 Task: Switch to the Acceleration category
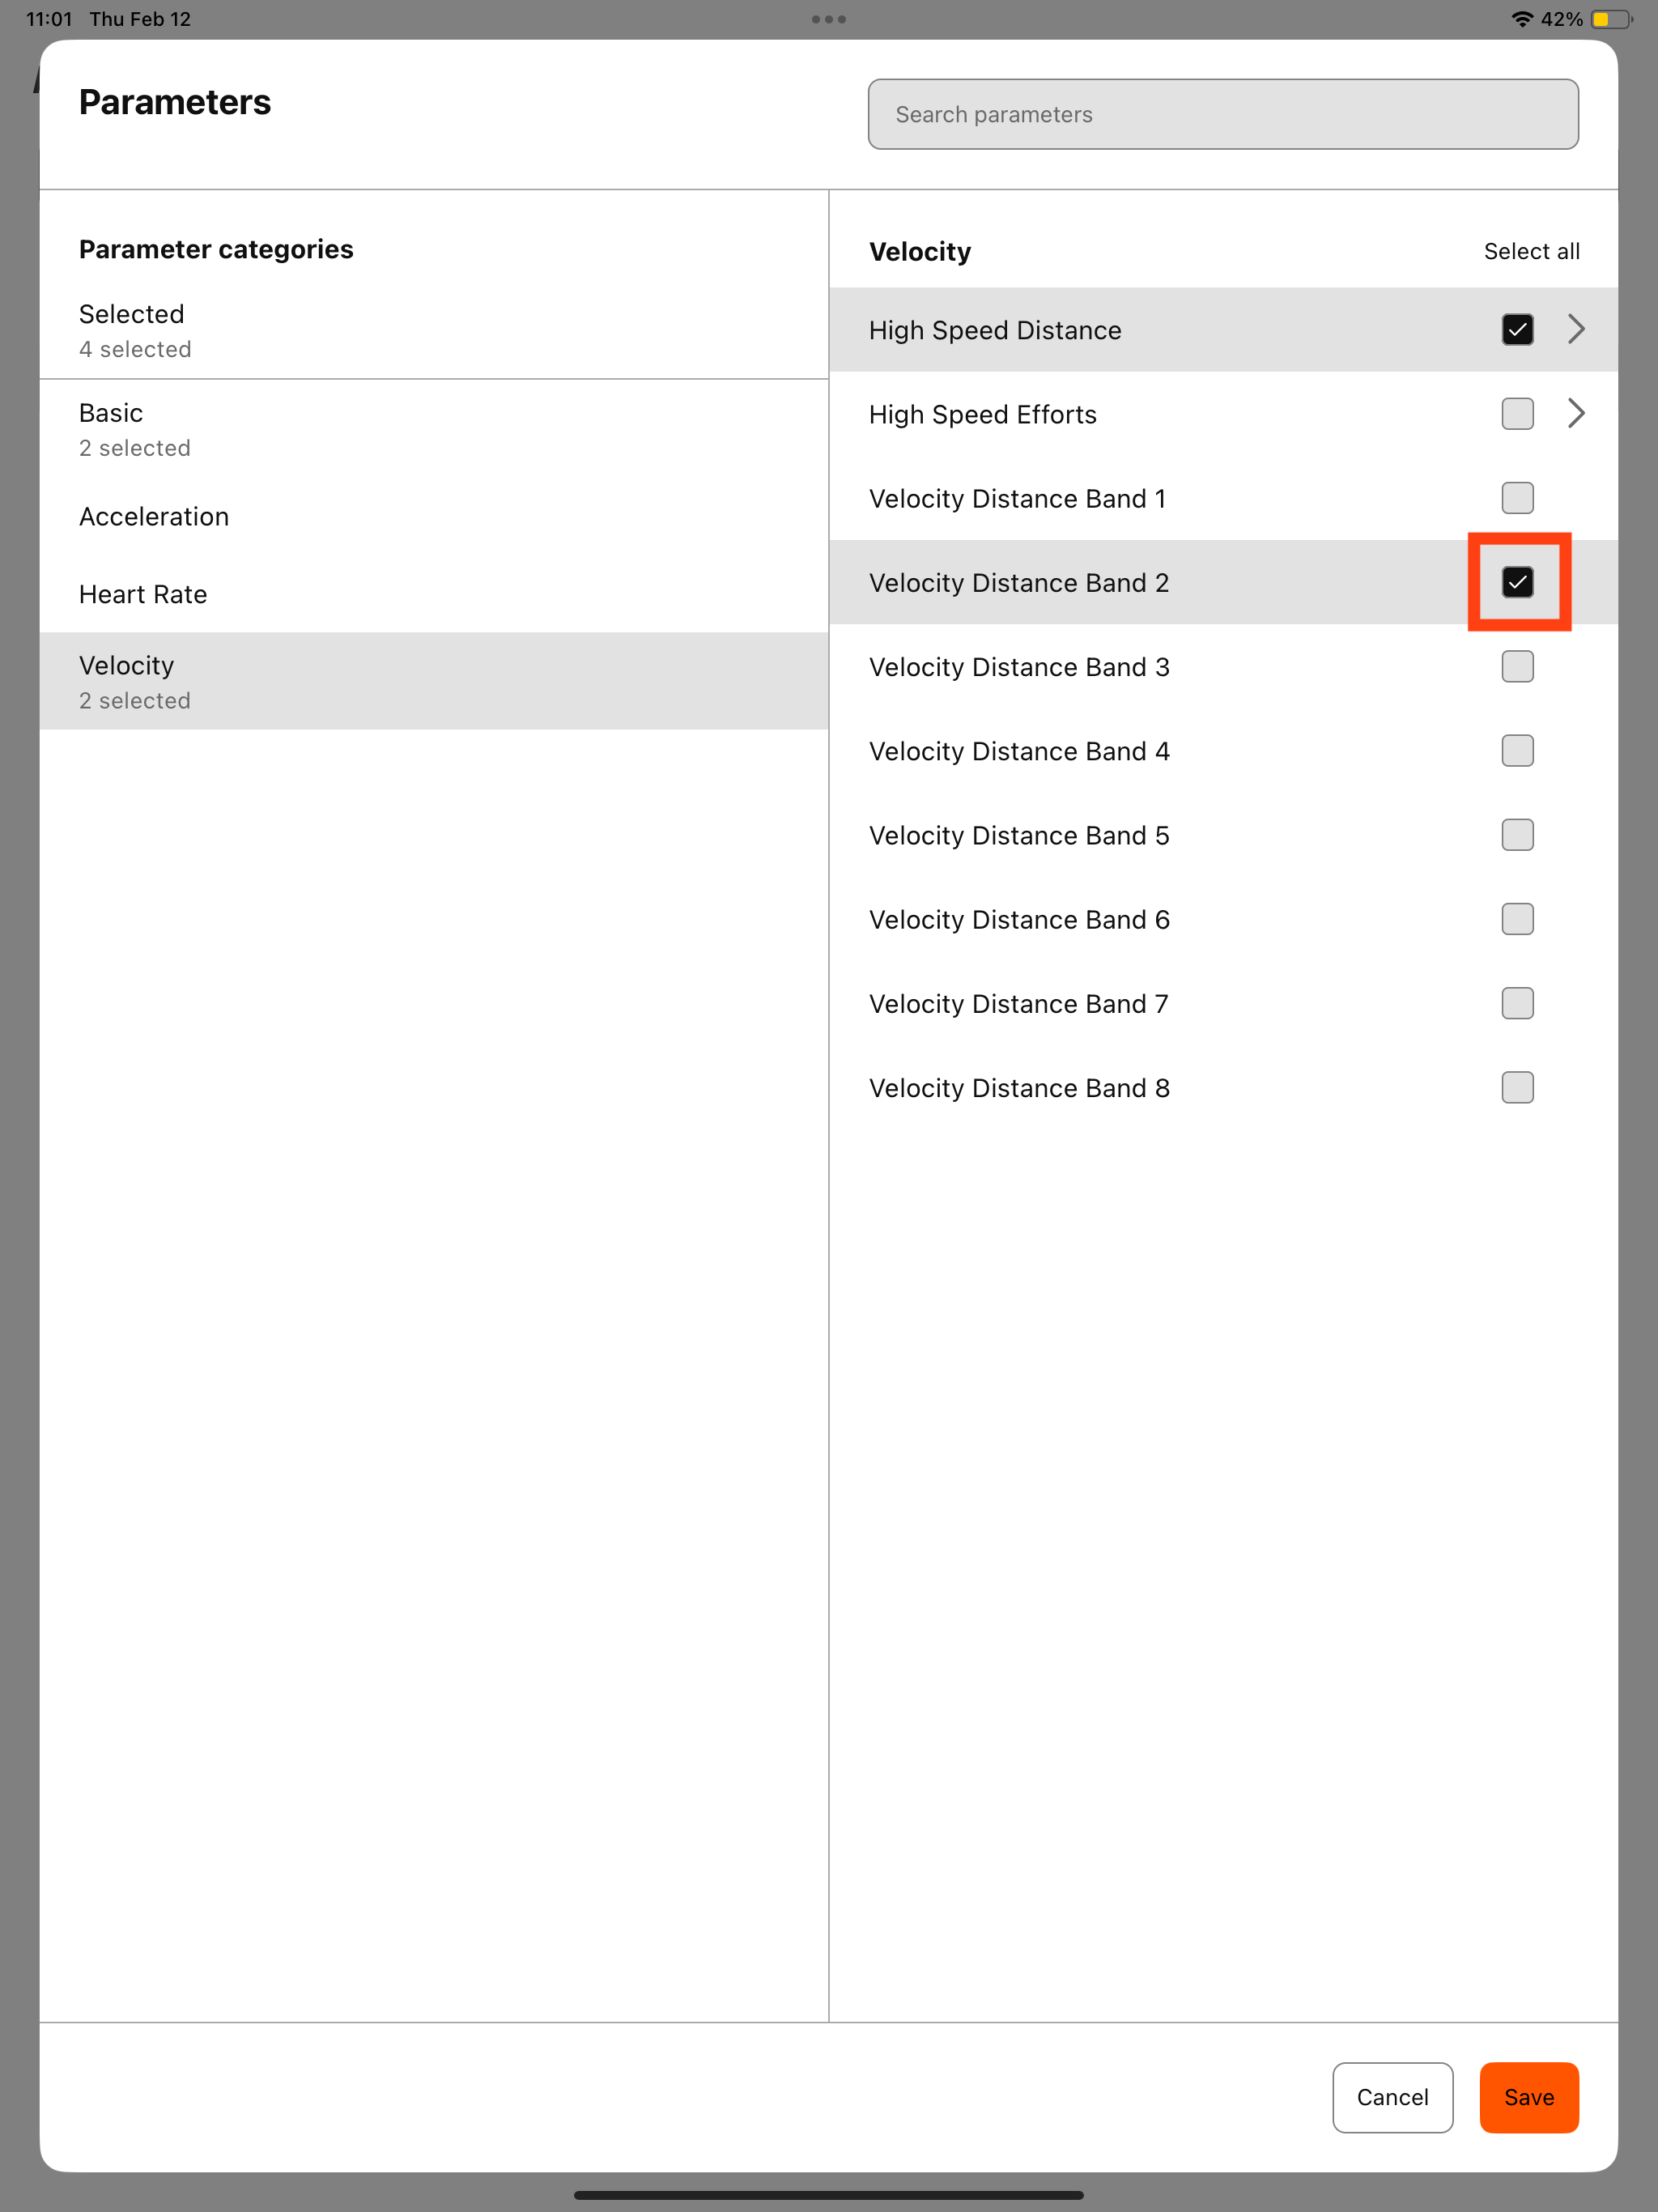434,516
